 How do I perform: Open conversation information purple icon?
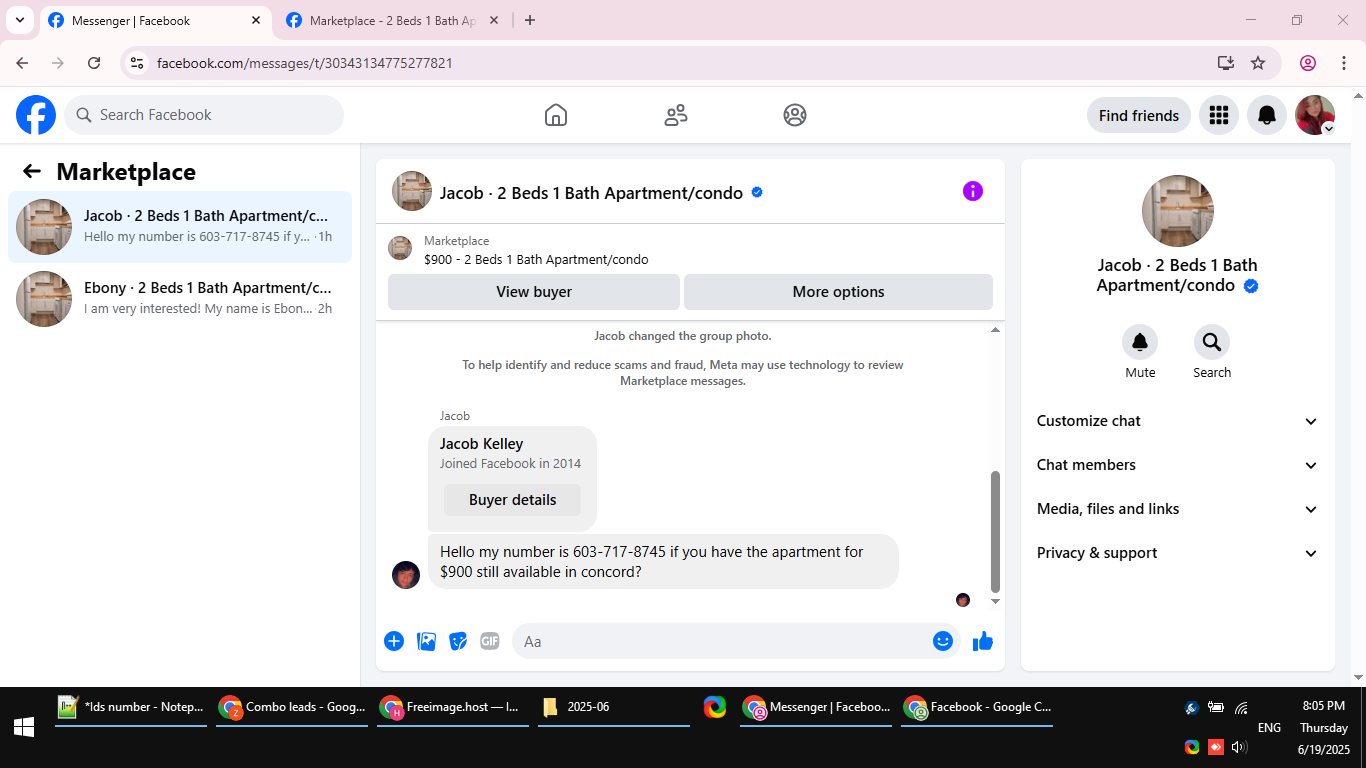973,191
